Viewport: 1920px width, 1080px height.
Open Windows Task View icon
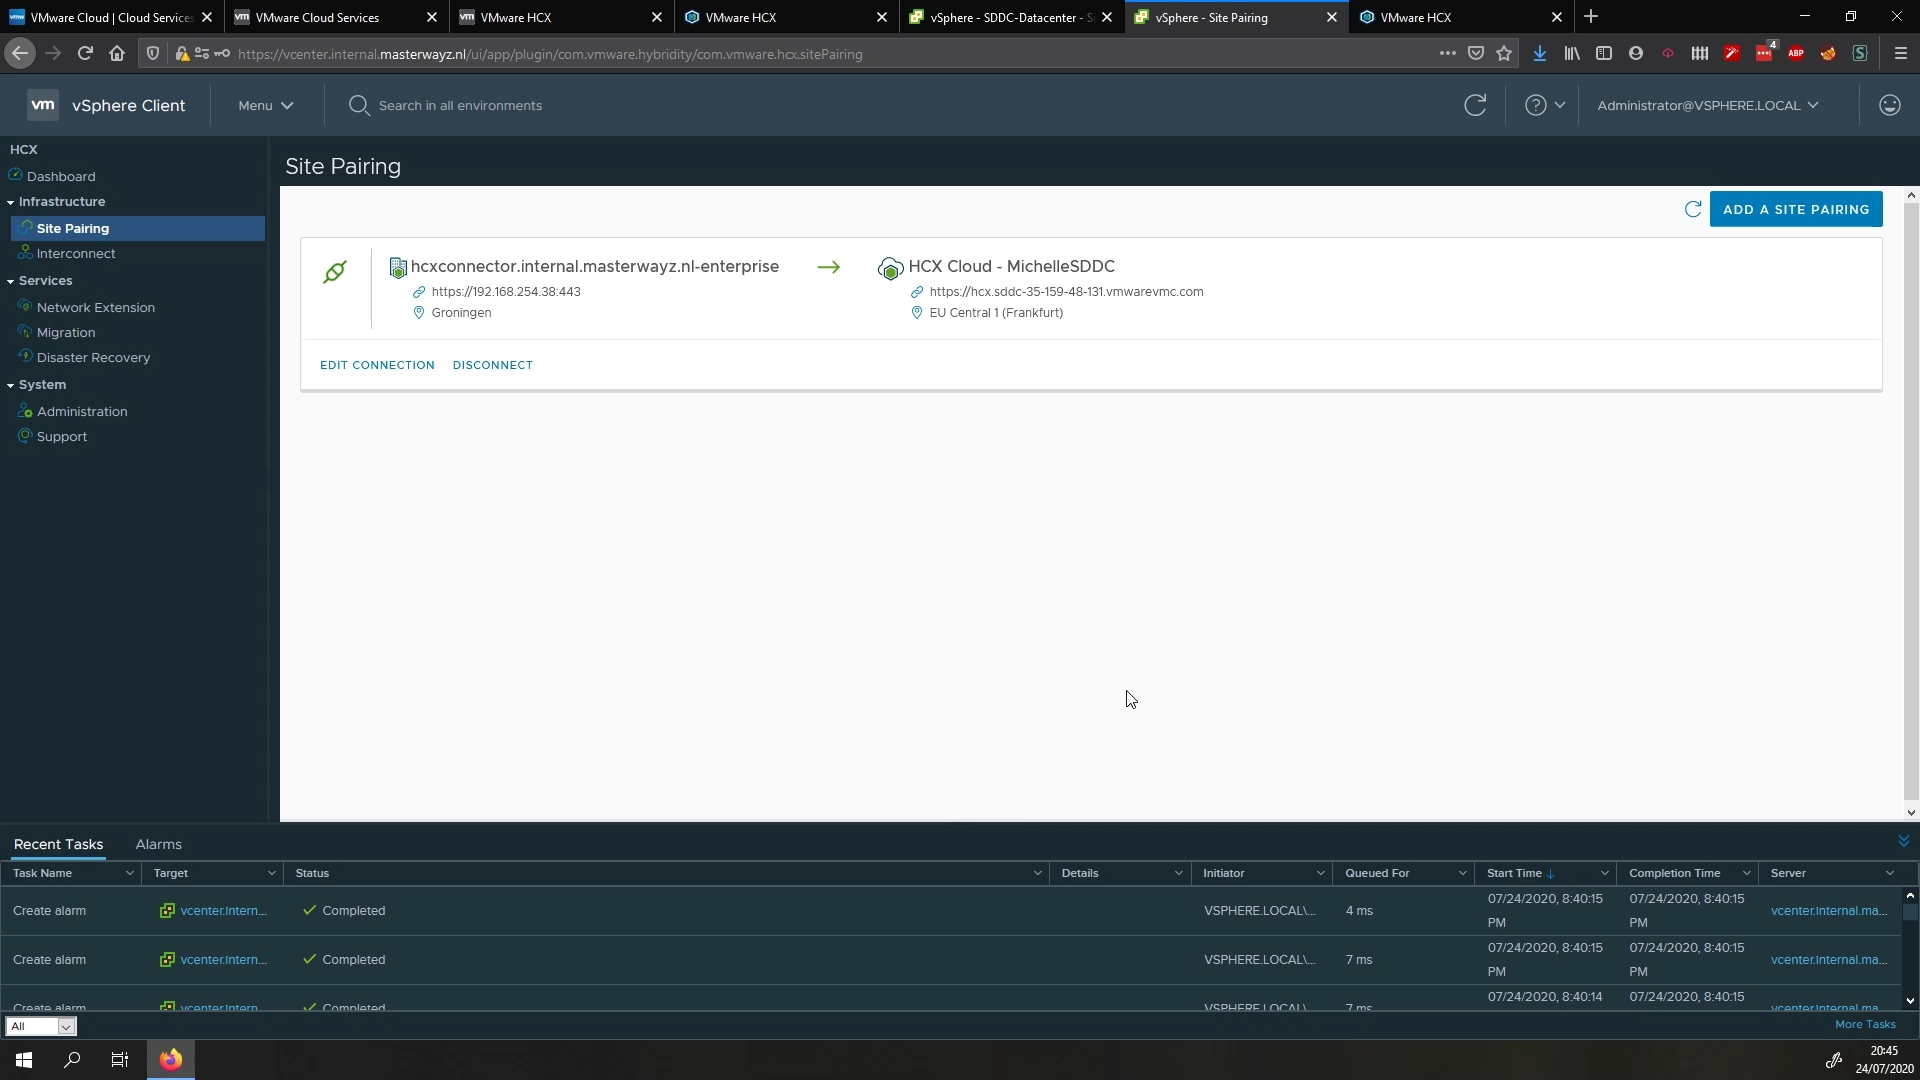[x=120, y=1060]
